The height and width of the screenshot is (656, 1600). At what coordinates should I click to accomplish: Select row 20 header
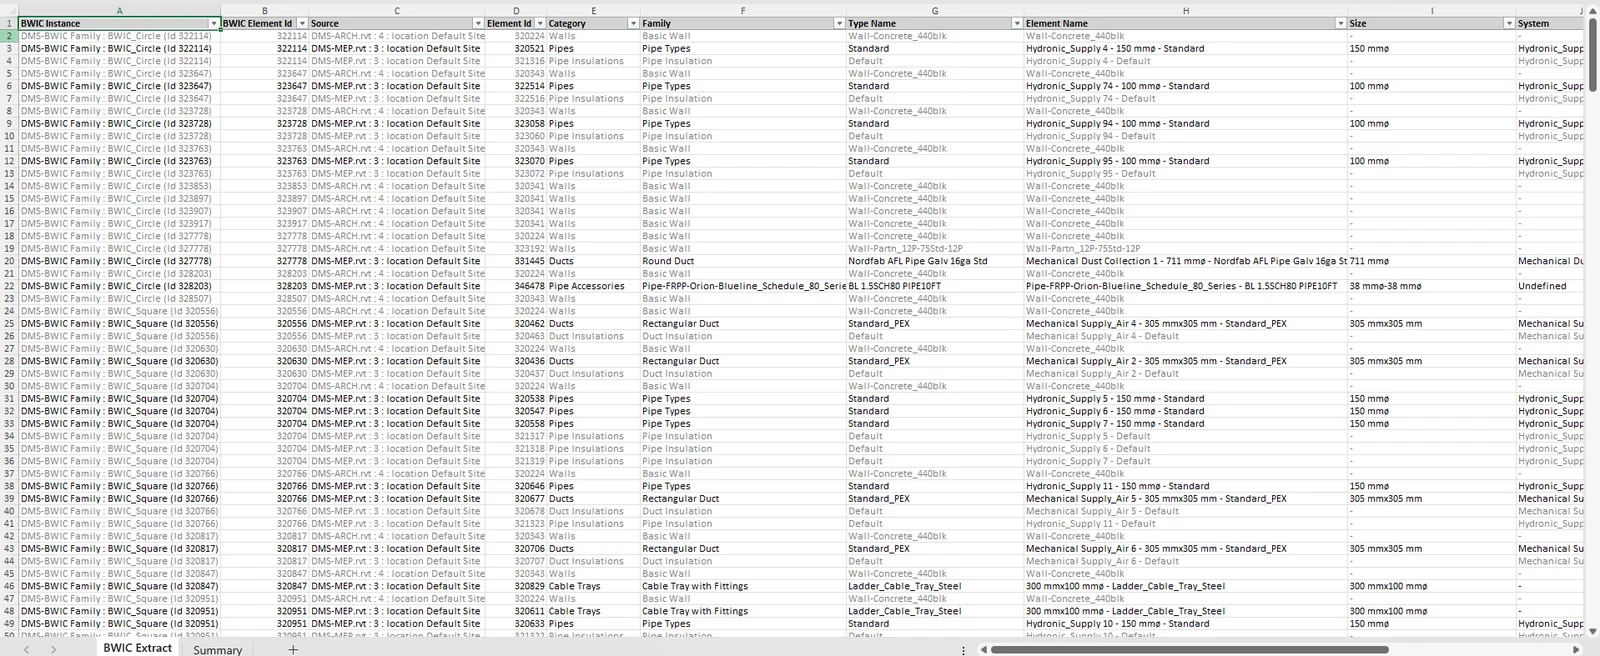[x=9, y=261]
